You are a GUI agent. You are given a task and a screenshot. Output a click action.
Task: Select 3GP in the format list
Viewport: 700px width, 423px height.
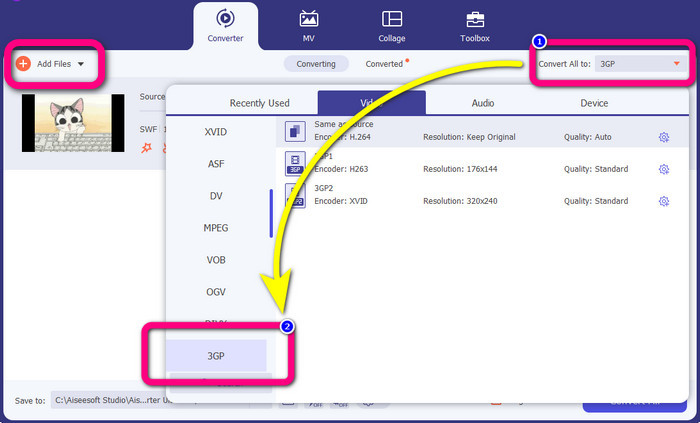pyautogui.click(x=216, y=355)
